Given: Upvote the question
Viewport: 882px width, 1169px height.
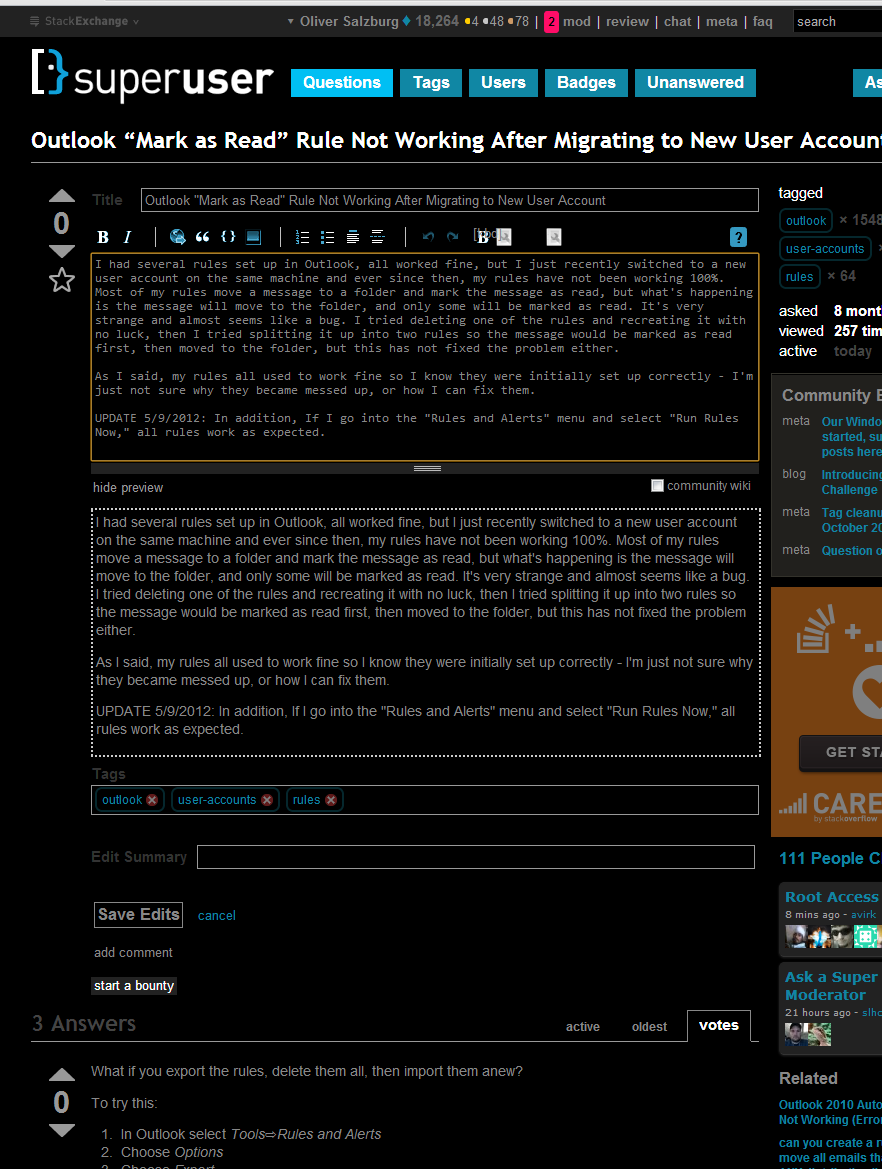Looking at the screenshot, I should [62, 196].
